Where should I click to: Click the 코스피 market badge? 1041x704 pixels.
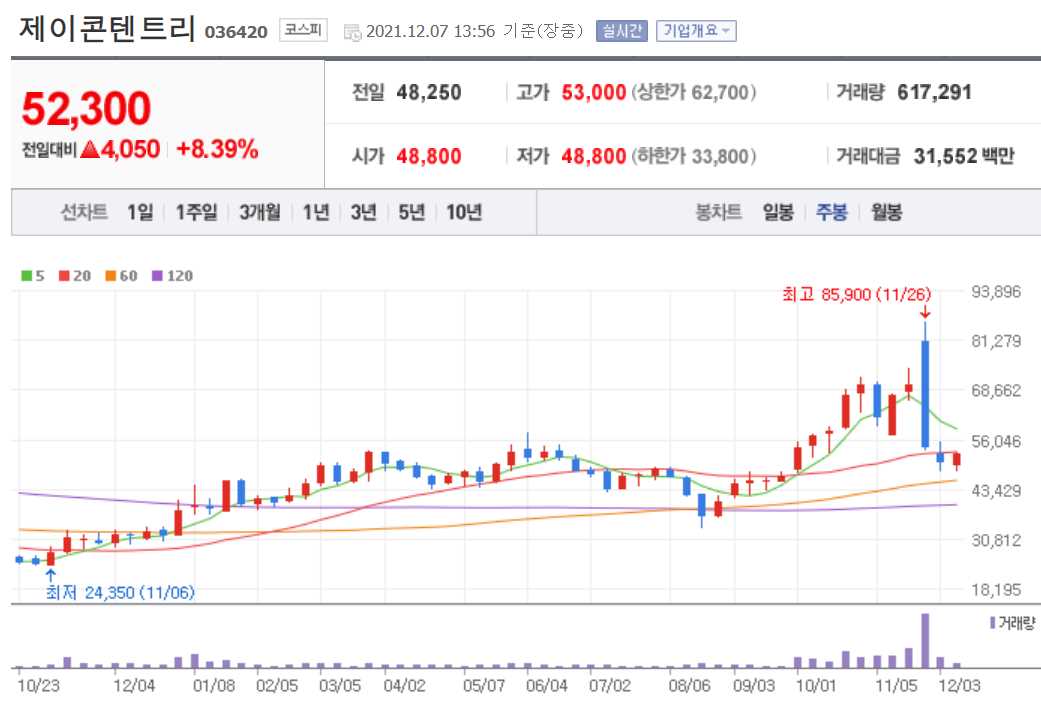pos(305,30)
